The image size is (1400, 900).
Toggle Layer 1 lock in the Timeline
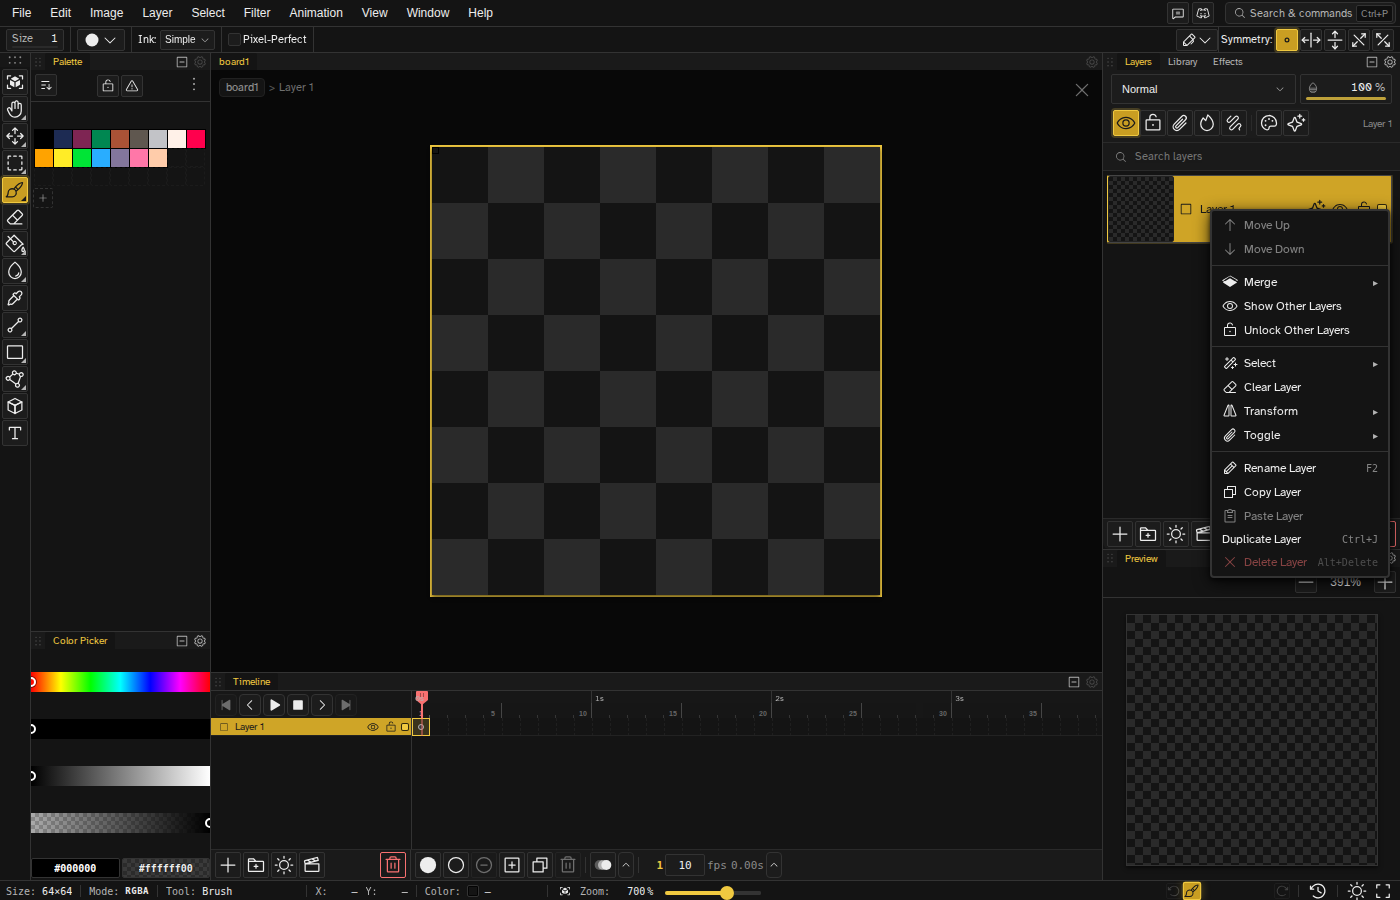coord(391,727)
